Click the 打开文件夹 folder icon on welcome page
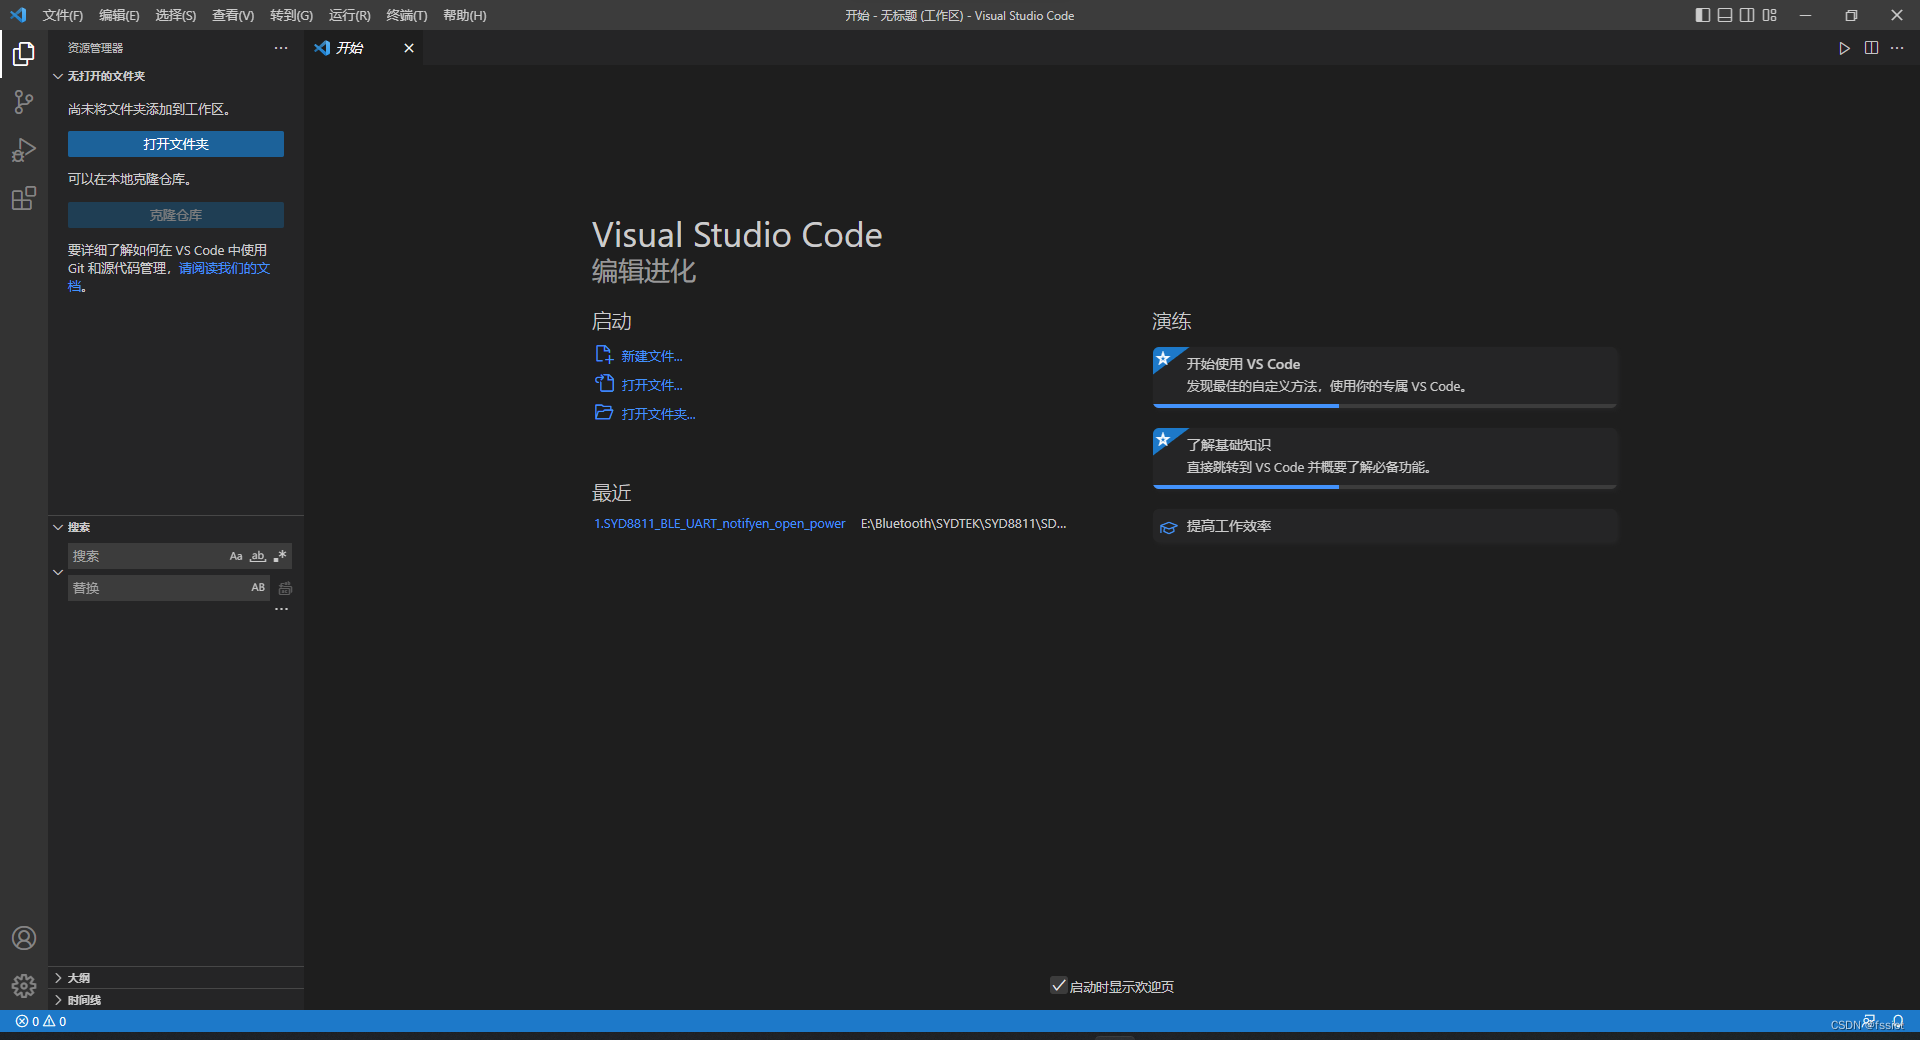The width and height of the screenshot is (1920, 1040). (x=604, y=412)
